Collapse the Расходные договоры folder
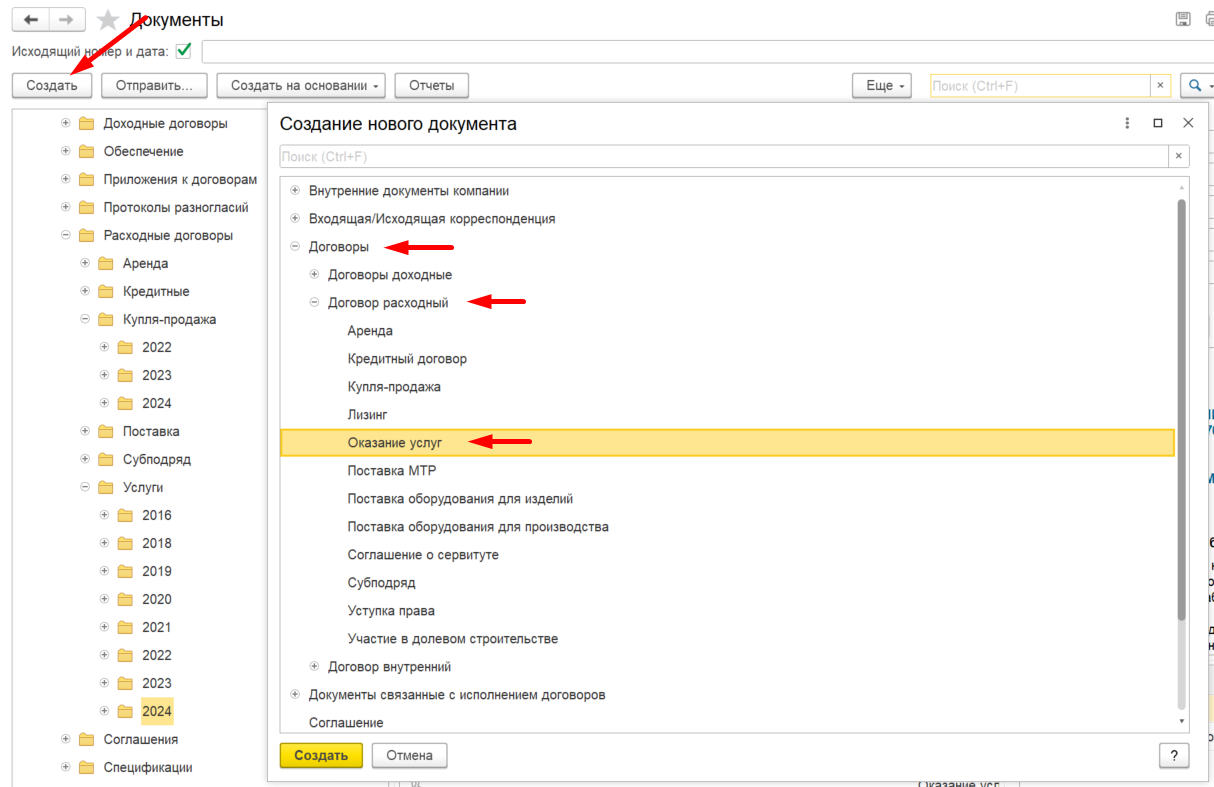1214x787 pixels. point(66,236)
